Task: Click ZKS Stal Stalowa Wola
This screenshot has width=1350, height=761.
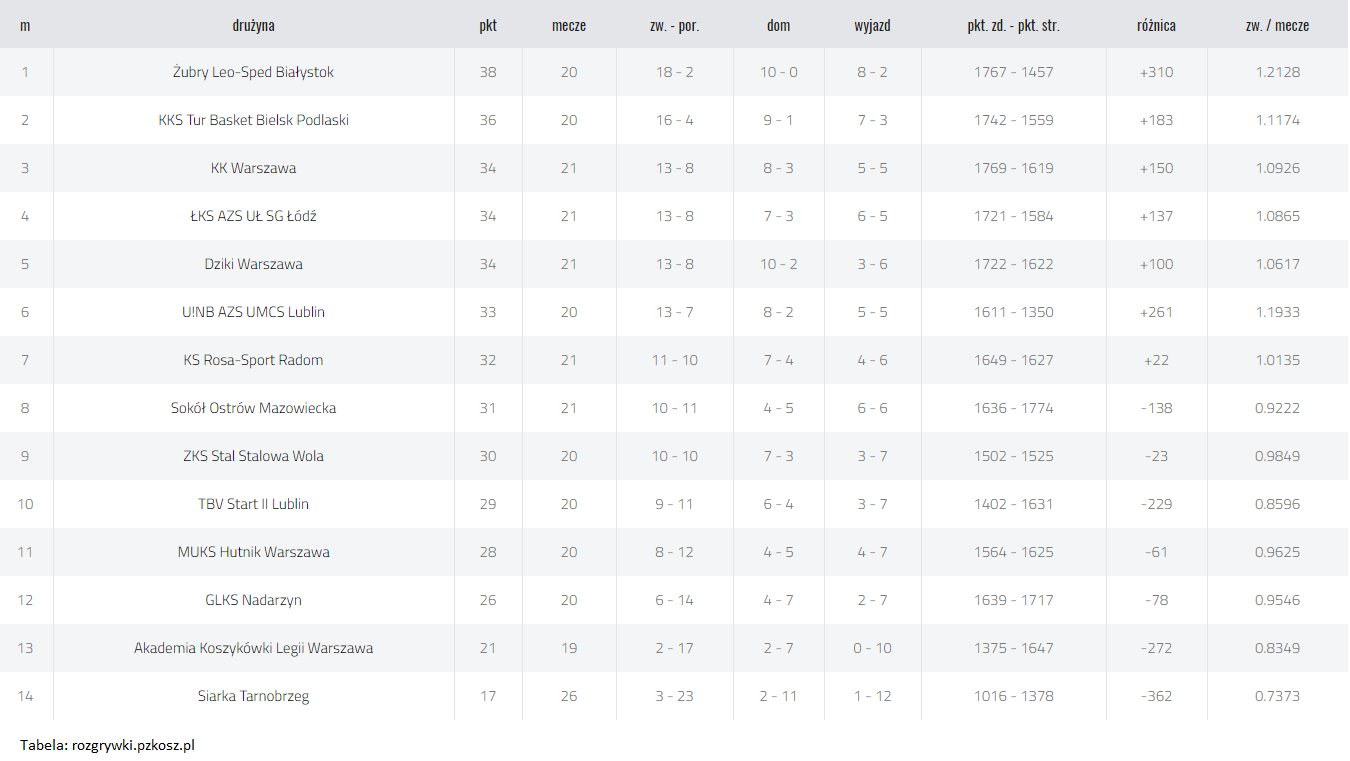Action: coord(253,456)
